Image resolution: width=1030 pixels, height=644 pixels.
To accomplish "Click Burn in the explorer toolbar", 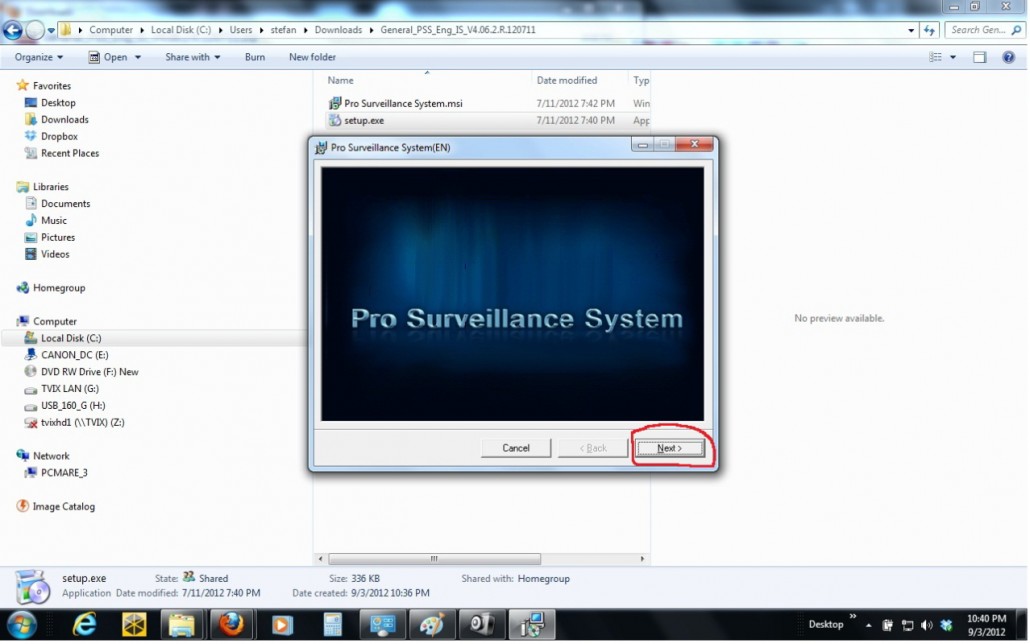I will pyautogui.click(x=255, y=57).
